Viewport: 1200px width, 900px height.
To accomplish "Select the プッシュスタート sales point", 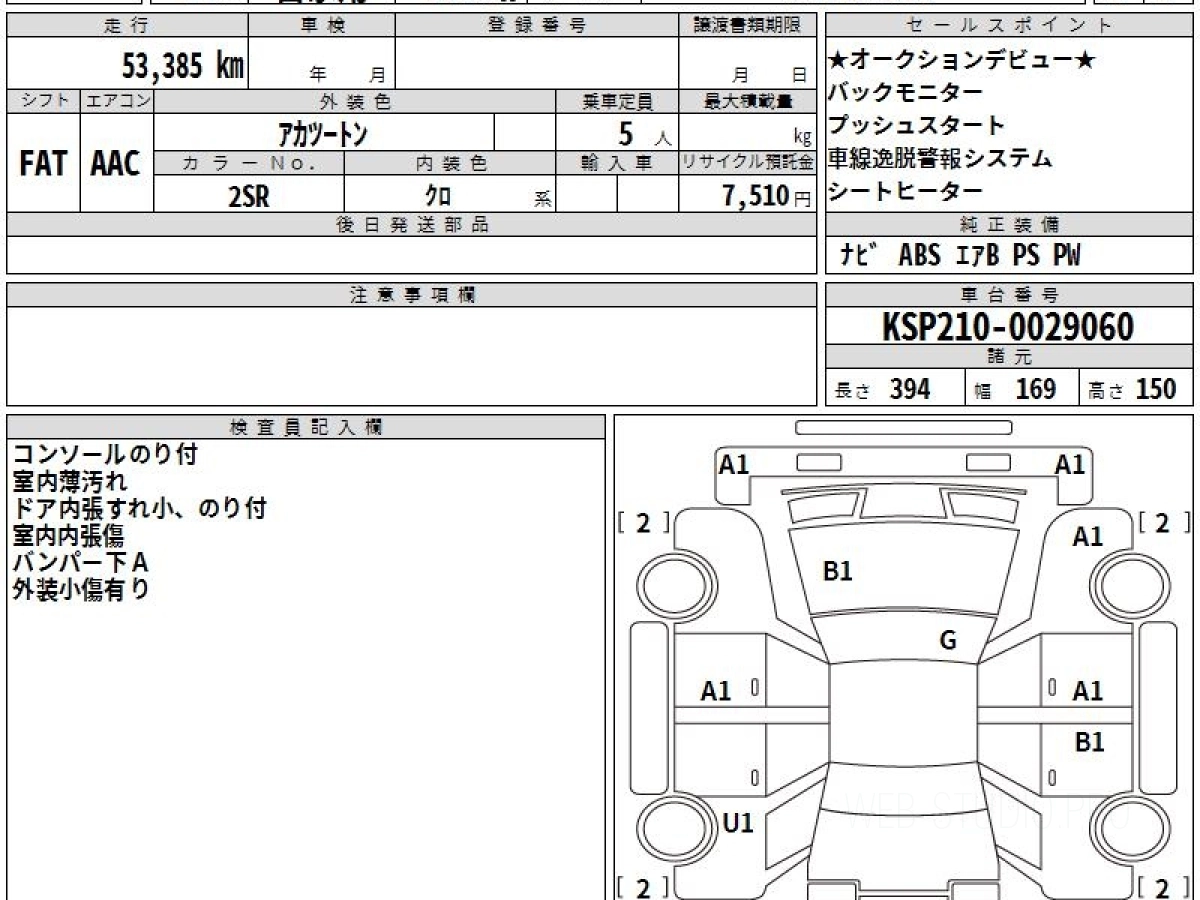I will coord(917,126).
